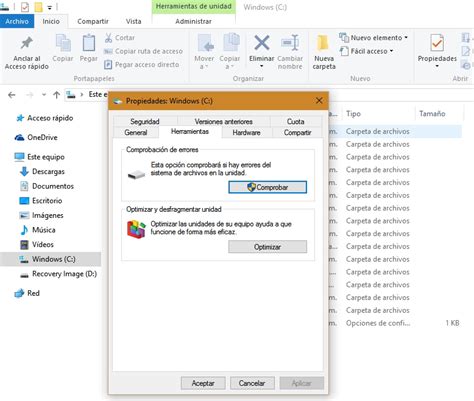Viewport: 474px width, 401px height.
Task: Click the Cancelar button
Action: click(252, 383)
